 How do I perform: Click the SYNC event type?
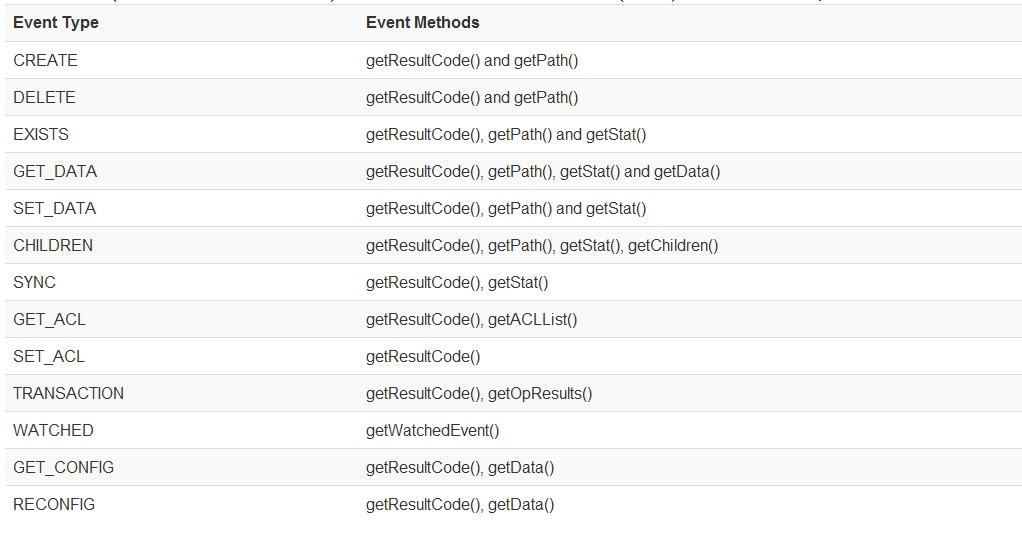(x=35, y=282)
